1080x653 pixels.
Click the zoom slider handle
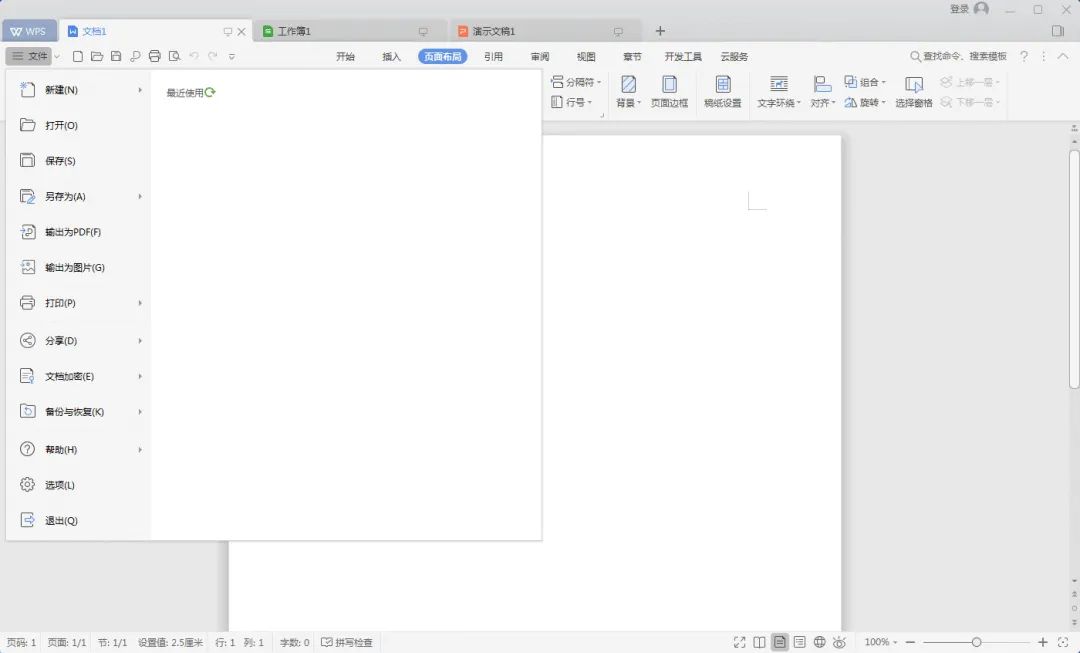pos(976,642)
